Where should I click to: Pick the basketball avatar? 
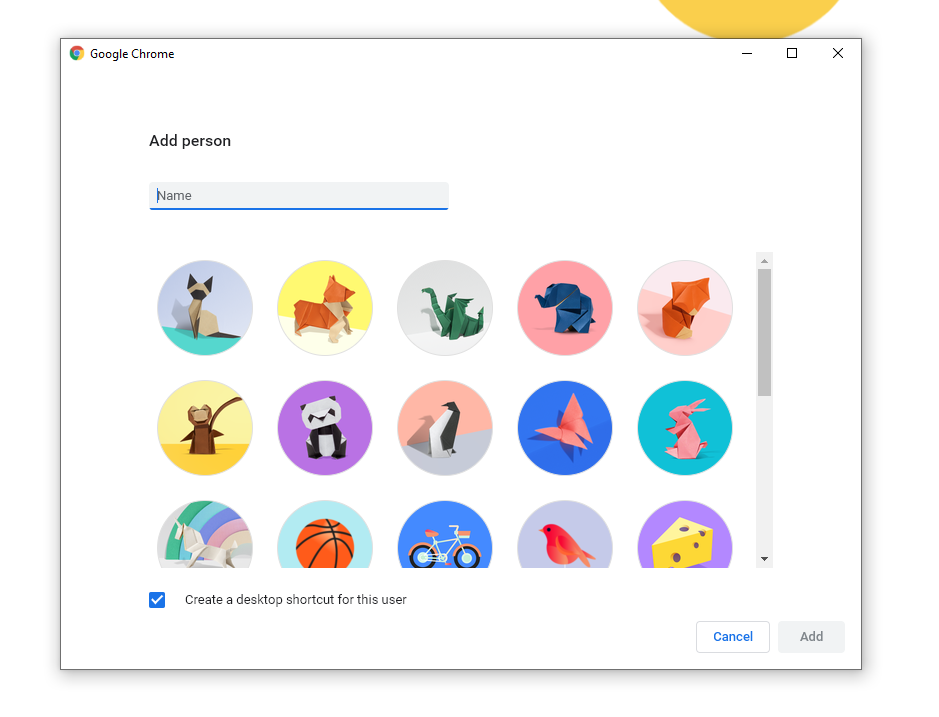(325, 534)
